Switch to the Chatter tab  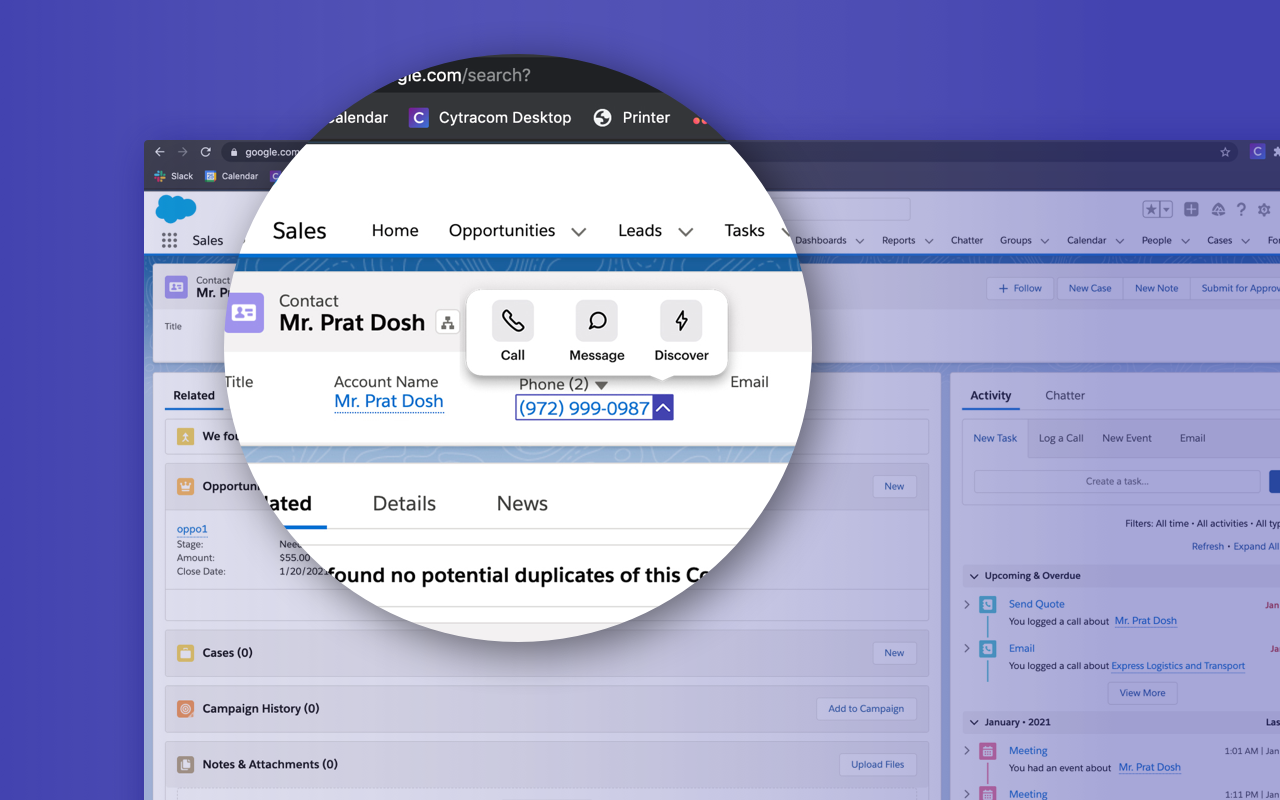(x=1064, y=395)
